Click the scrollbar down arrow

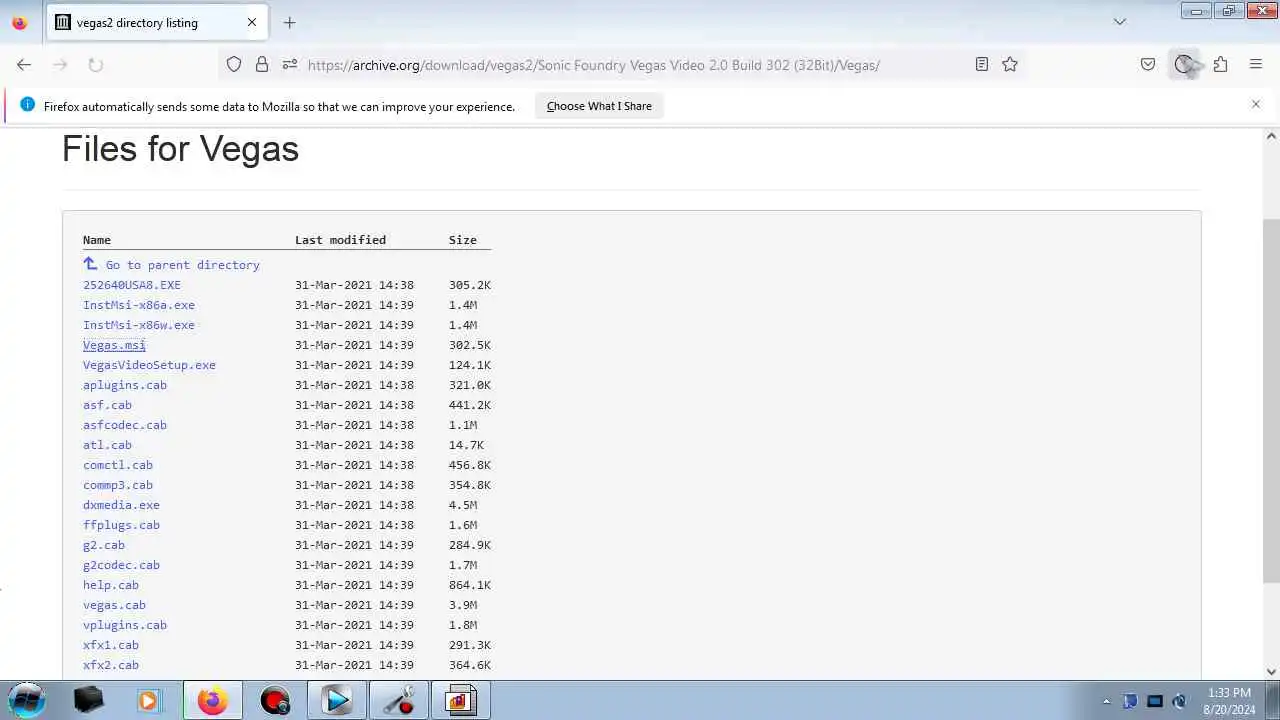(x=1271, y=672)
